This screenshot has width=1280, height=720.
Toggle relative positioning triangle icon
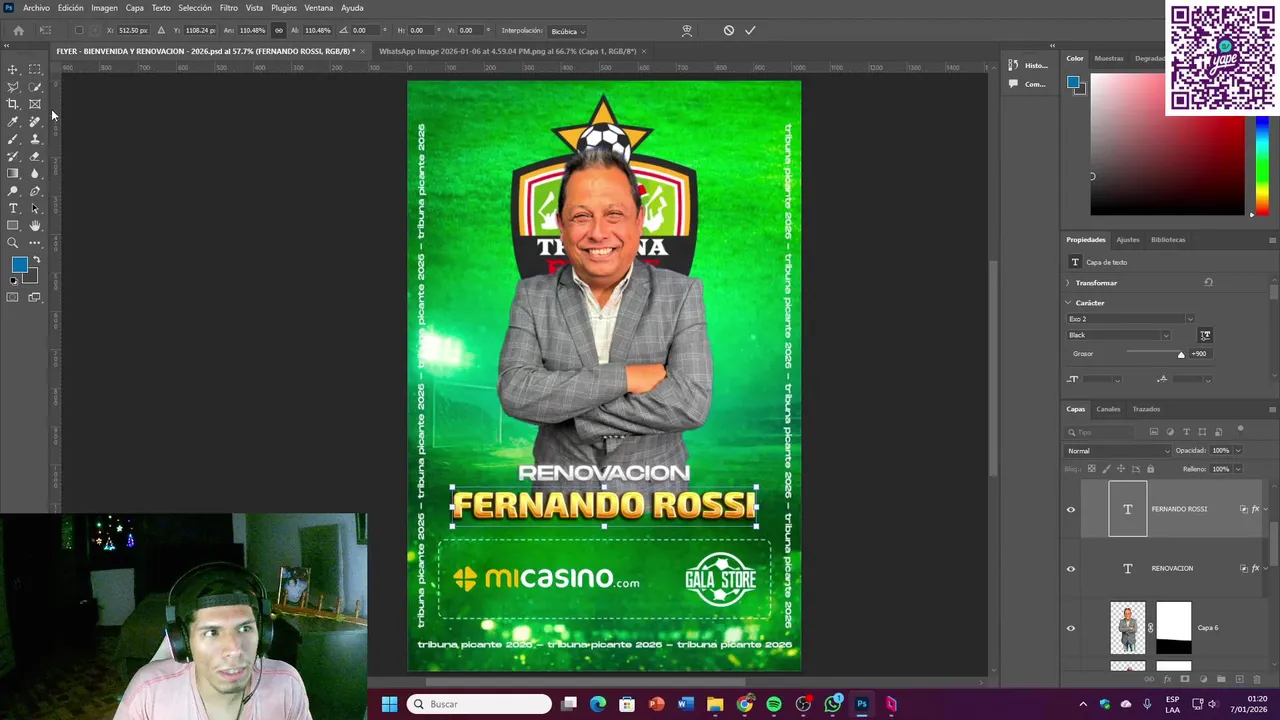[x=161, y=30]
